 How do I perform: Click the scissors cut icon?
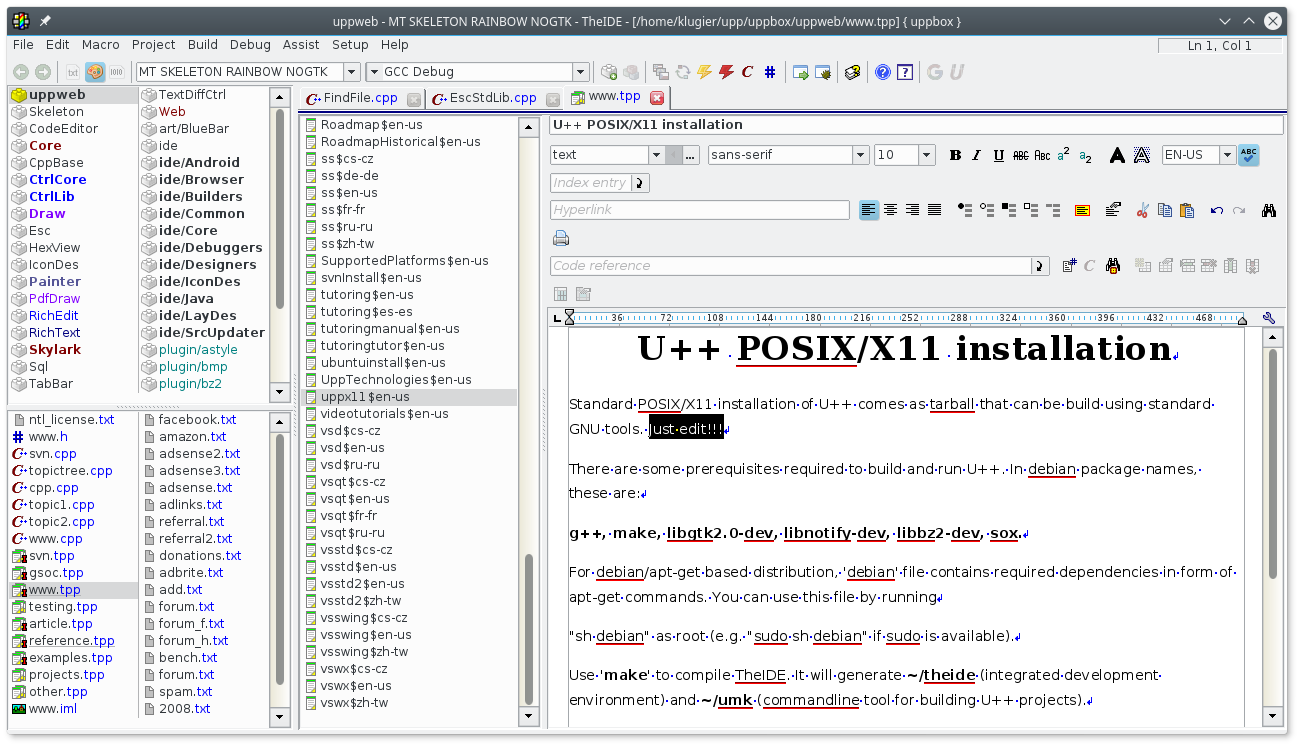[1142, 210]
